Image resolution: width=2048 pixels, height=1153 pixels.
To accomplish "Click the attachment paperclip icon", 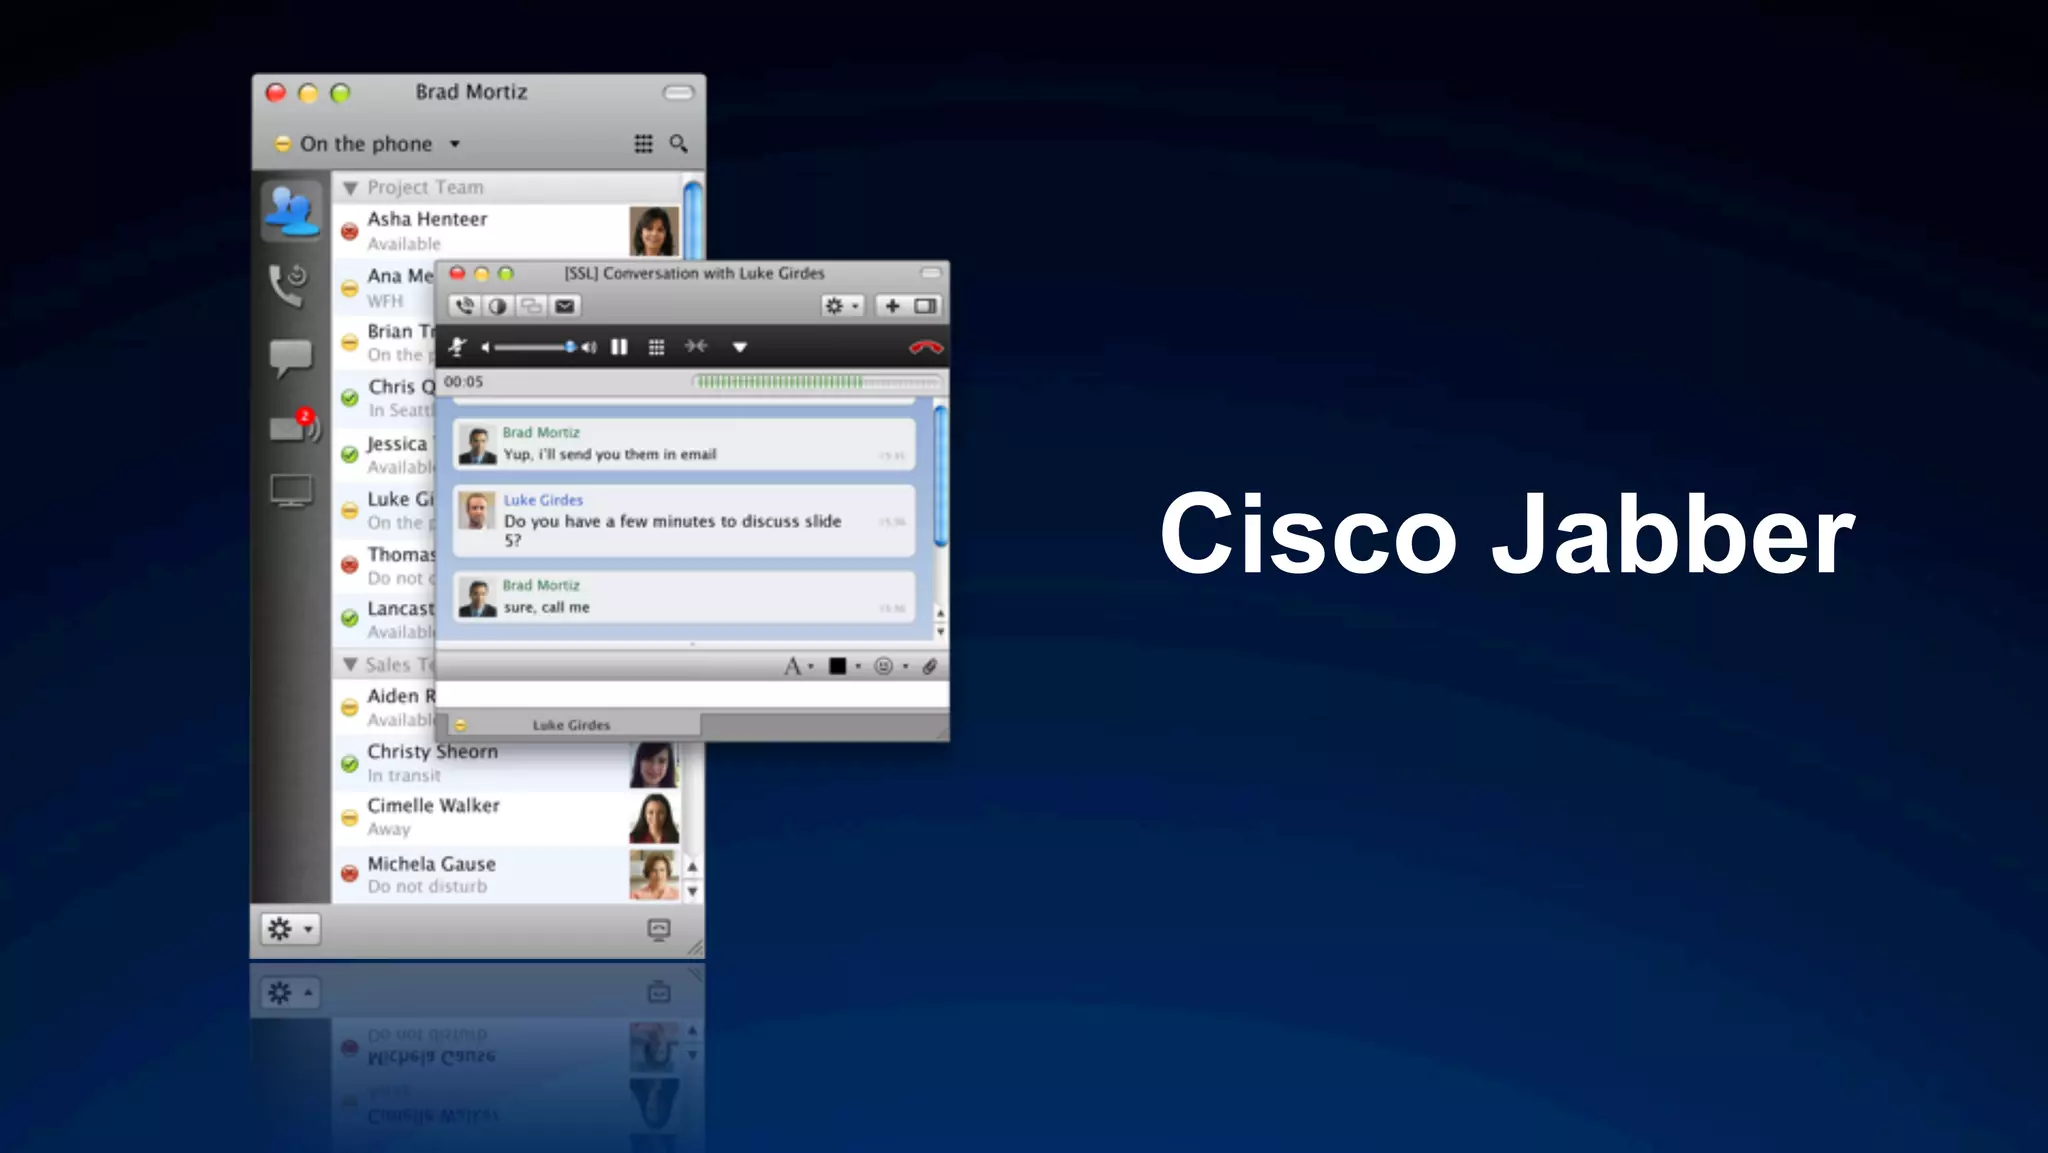I will (929, 666).
